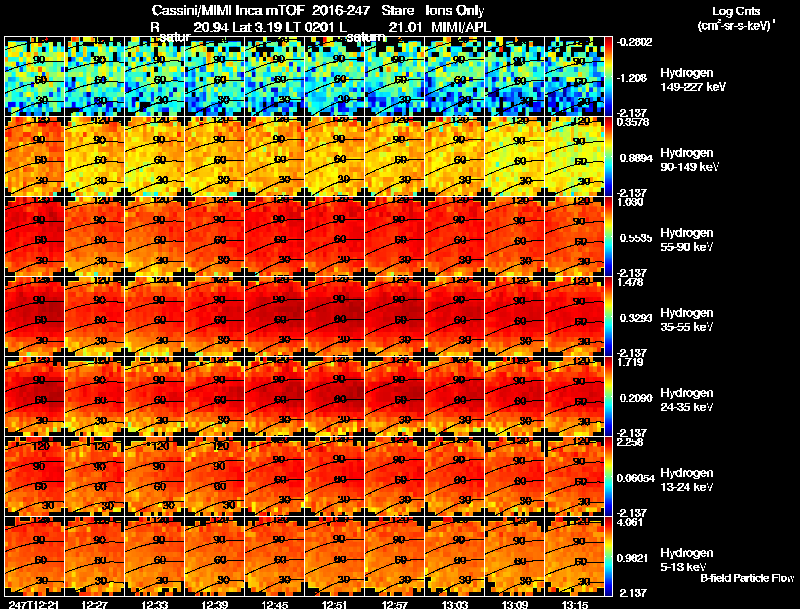Click the colorbar value '0.3578'
This screenshot has height=609, width=800.
coord(633,122)
